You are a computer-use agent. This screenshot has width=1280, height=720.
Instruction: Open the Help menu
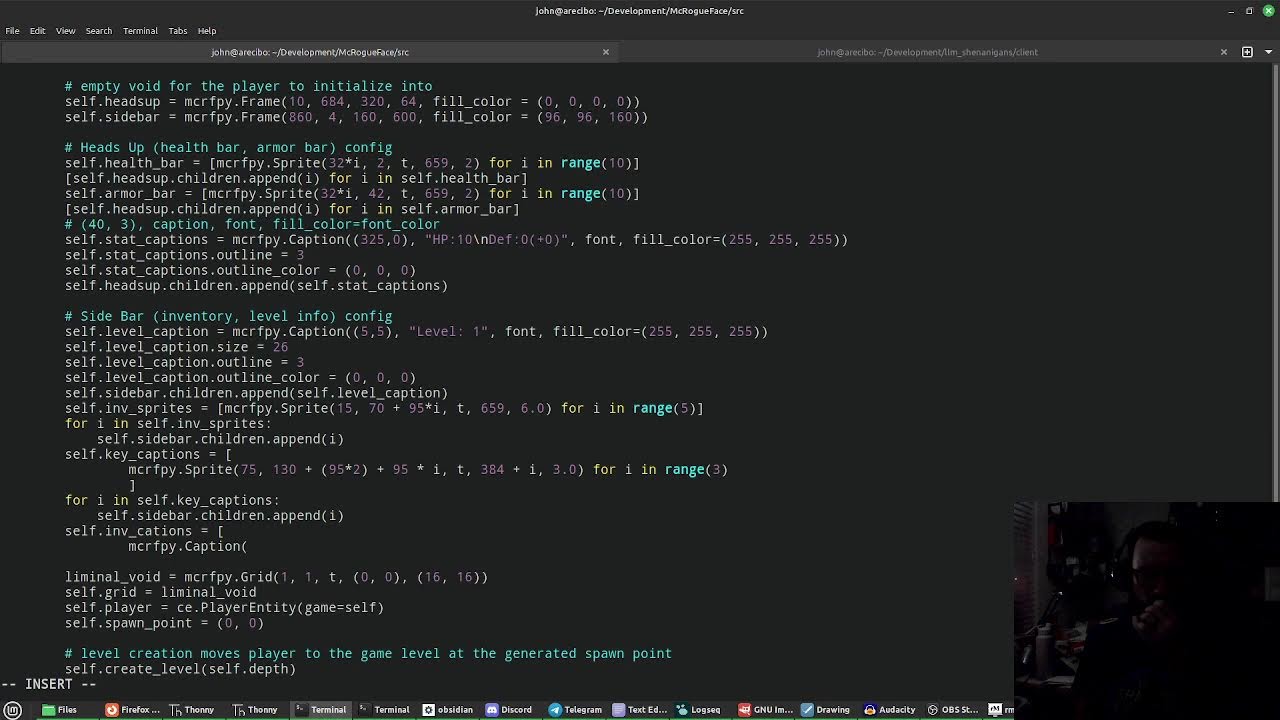[x=207, y=31]
